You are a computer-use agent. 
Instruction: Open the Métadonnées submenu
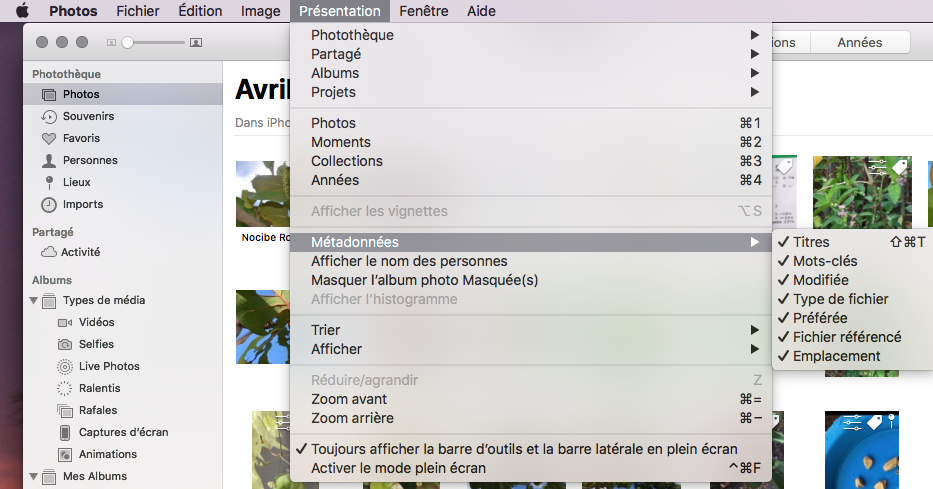(531, 242)
